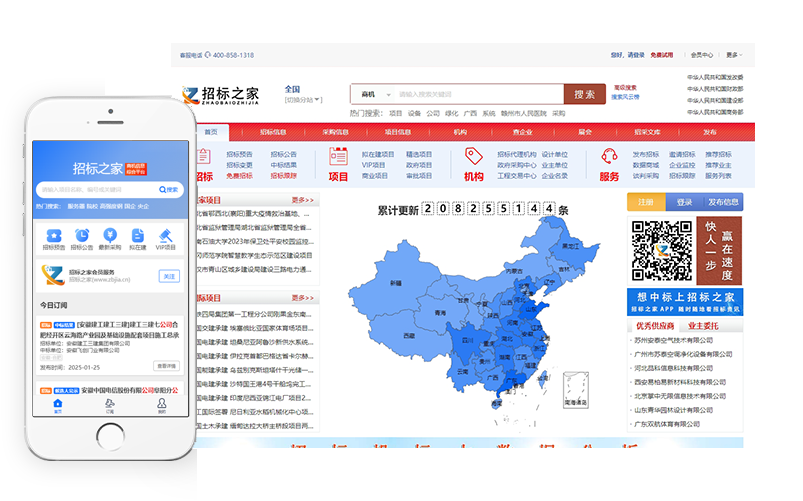Expand the 更多 menu in top bar
The width and height of the screenshot is (803, 501).
click(733, 55)
